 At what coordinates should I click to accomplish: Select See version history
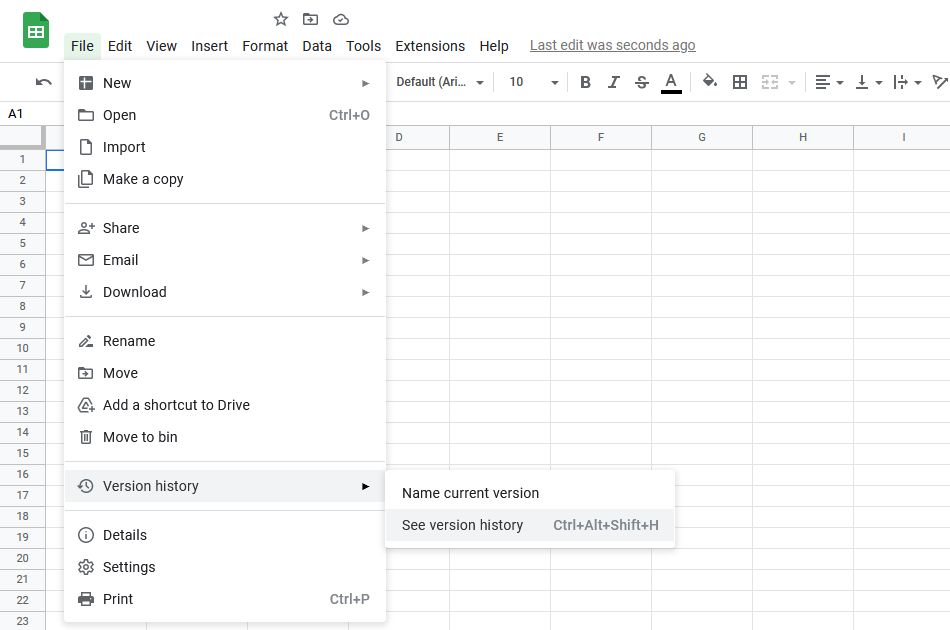coord(462,524)
